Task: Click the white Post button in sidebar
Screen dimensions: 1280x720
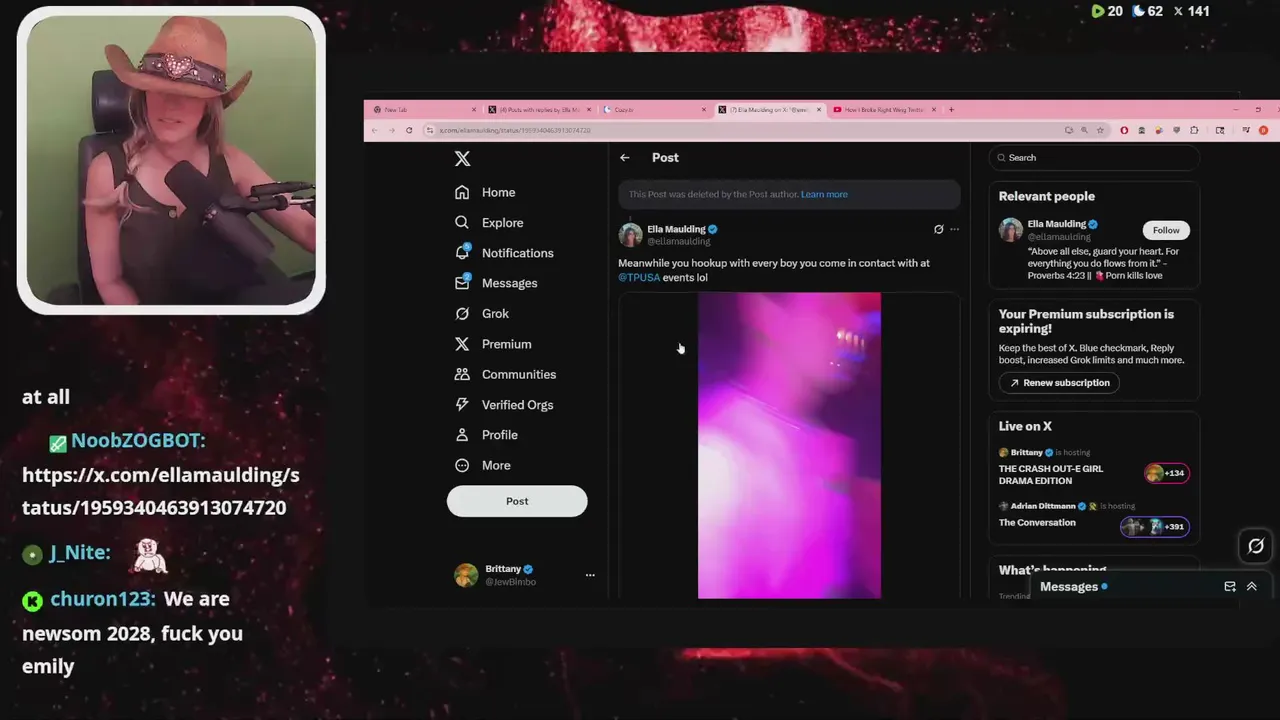Action: pyautogui.click(x=517, y=501)
